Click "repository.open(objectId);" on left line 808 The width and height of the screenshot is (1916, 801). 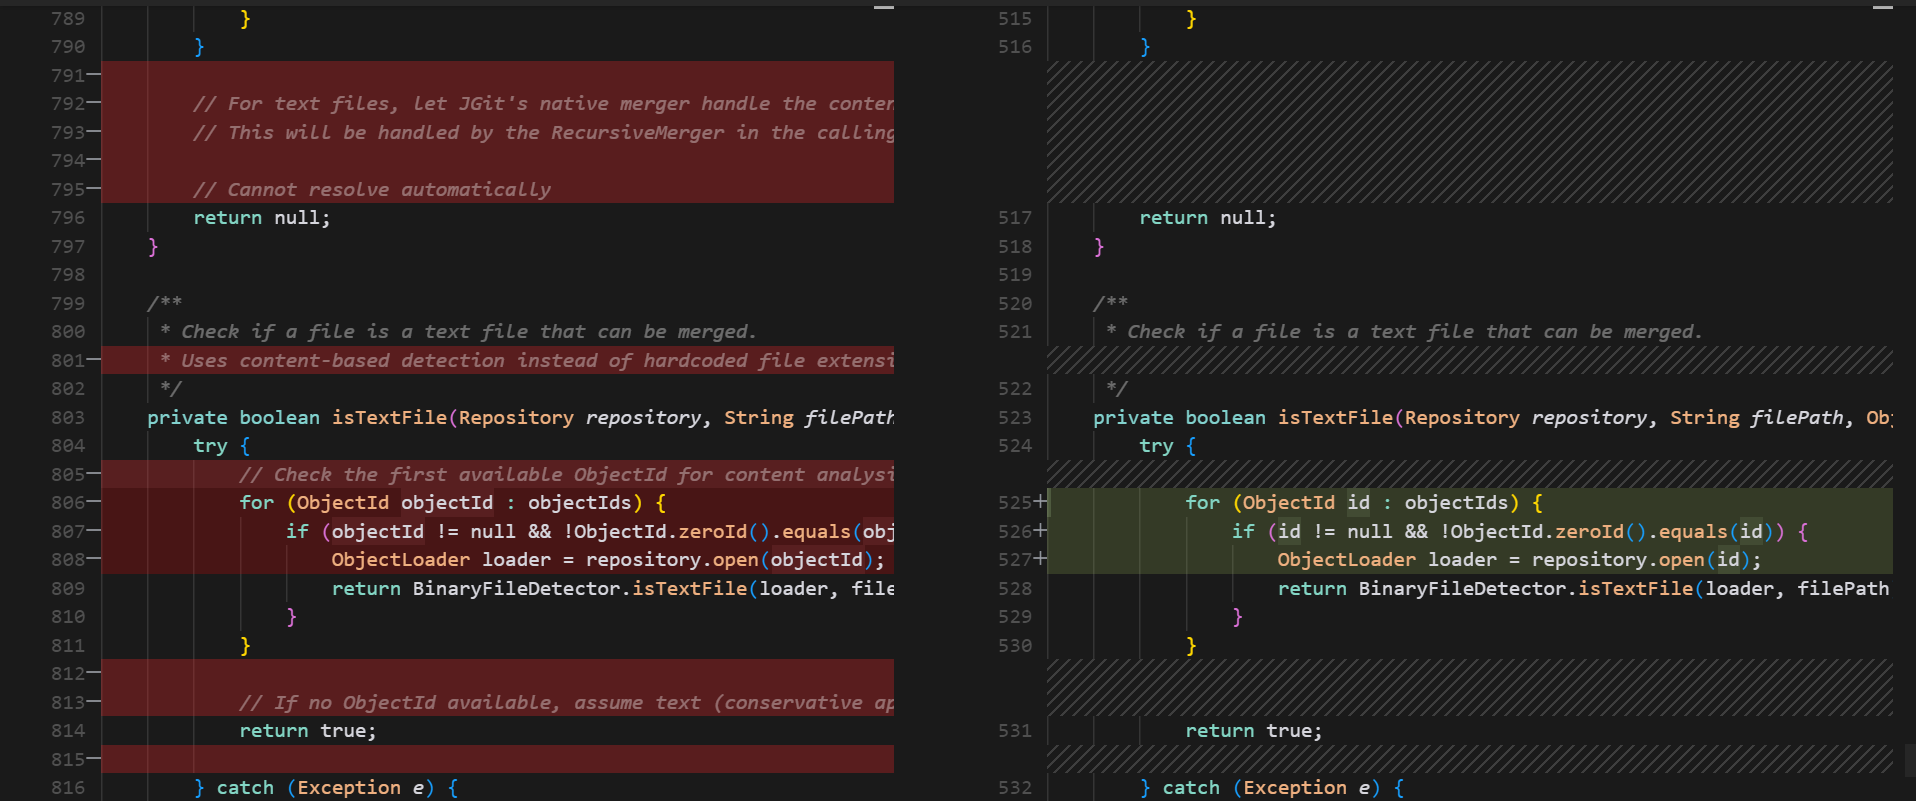735,559
